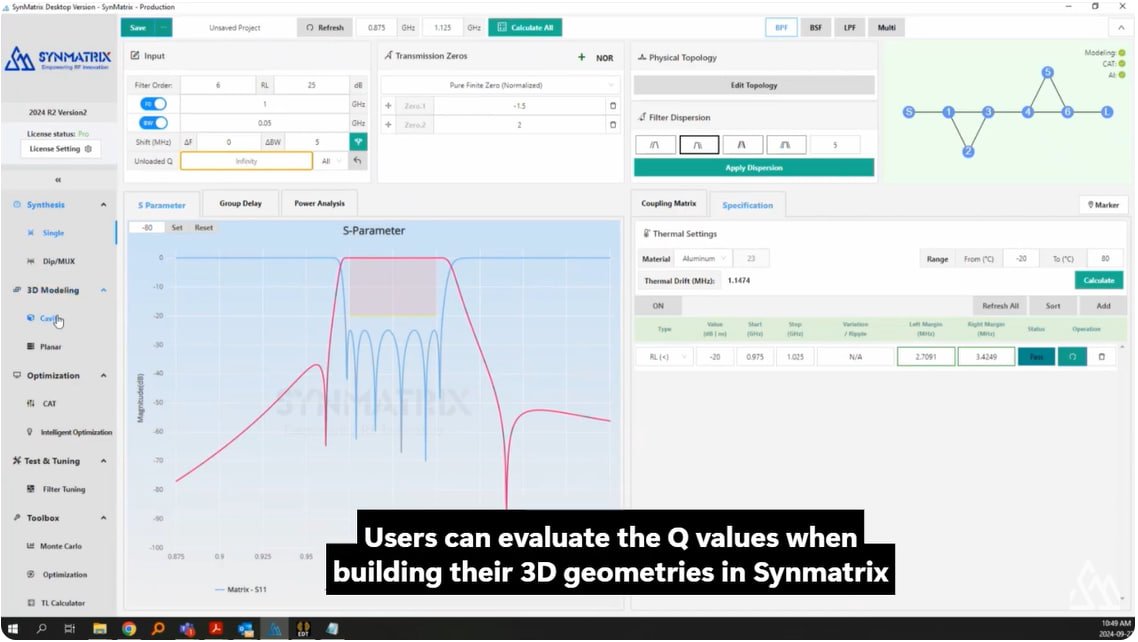Viewport: 1138px width, 642px height.
Task: Click the Add specification button
Action: [1102, 305]
